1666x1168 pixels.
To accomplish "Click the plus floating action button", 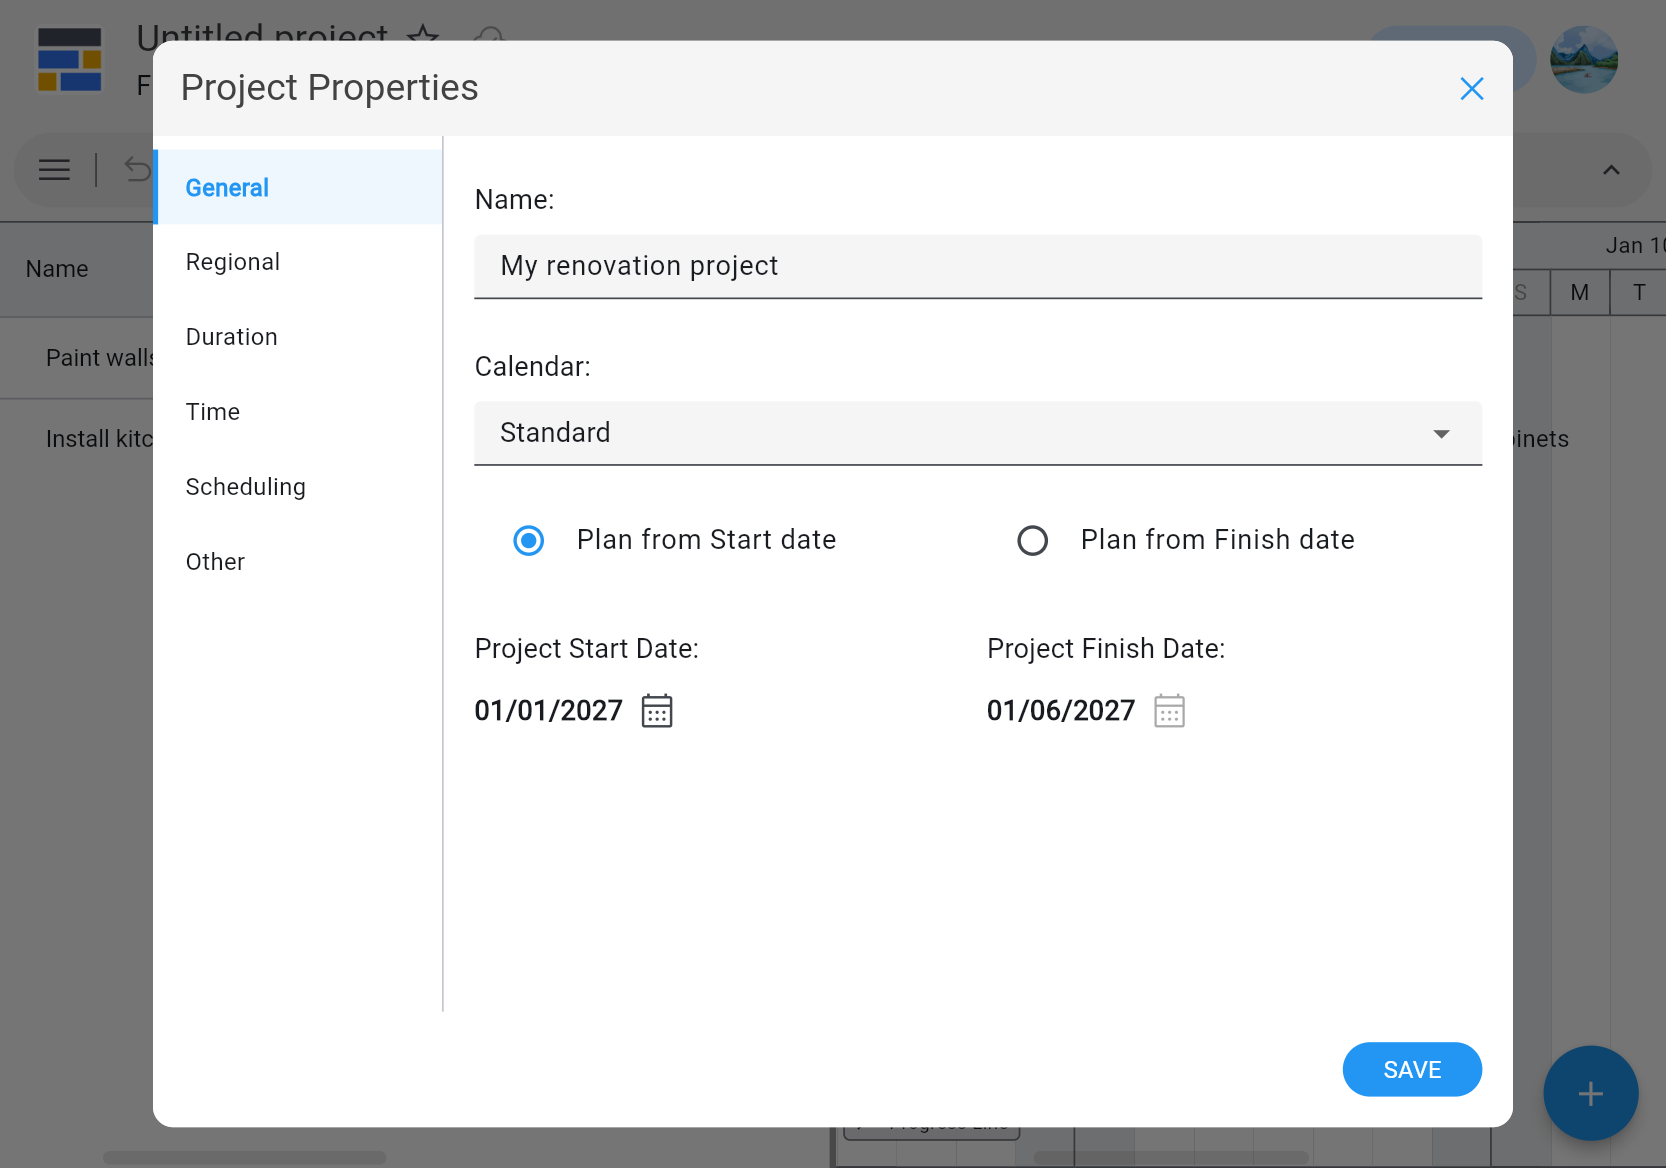I will pyautogui.click(x=1590, y=1093).
